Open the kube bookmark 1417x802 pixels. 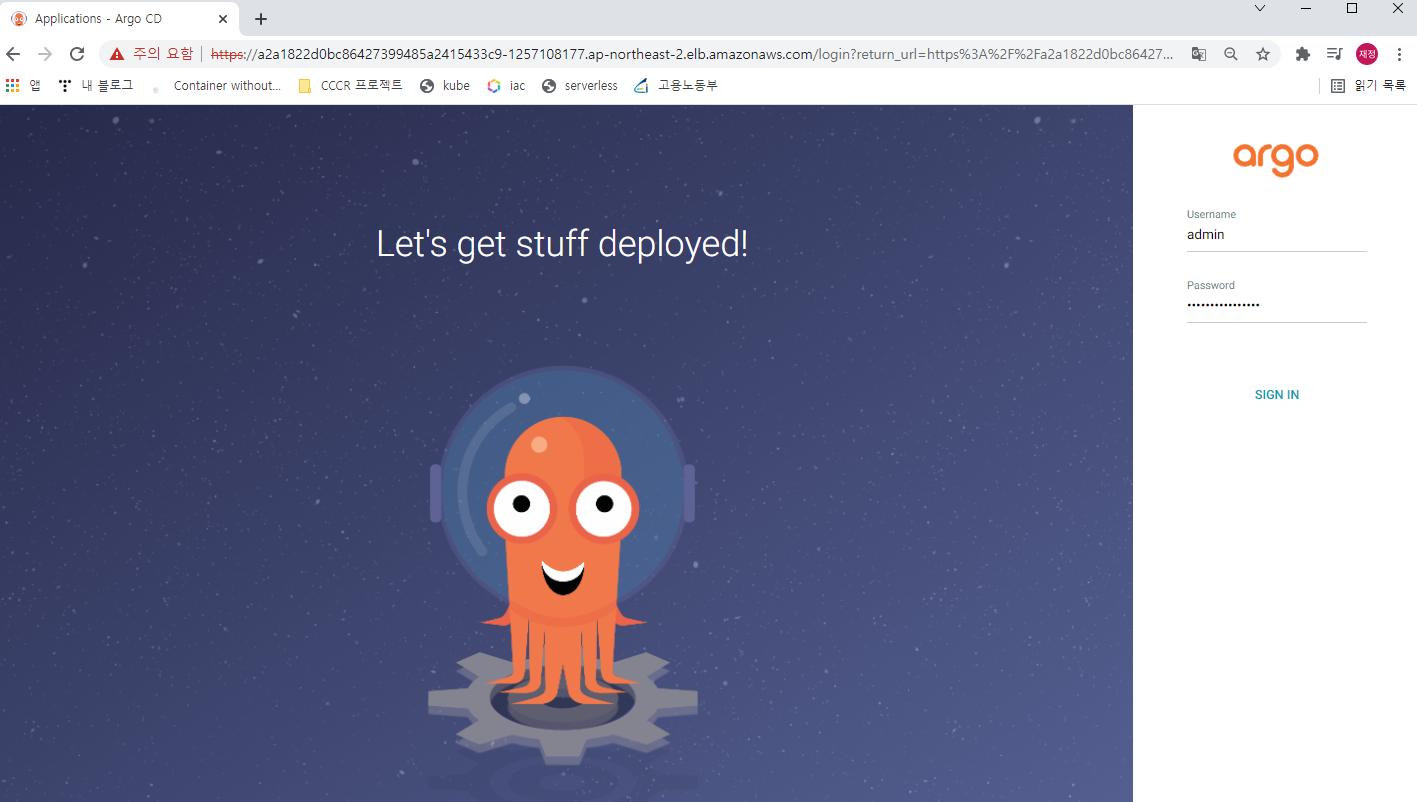[x=445, y=86]
